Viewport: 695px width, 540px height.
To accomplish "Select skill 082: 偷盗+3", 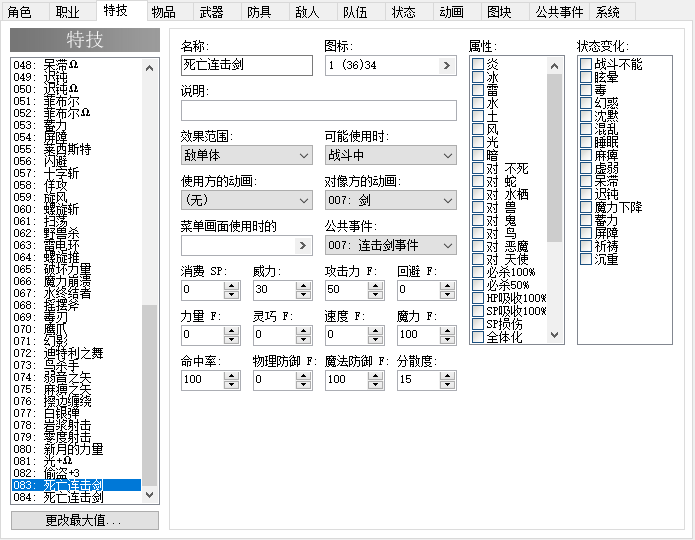I will point(76,473).
